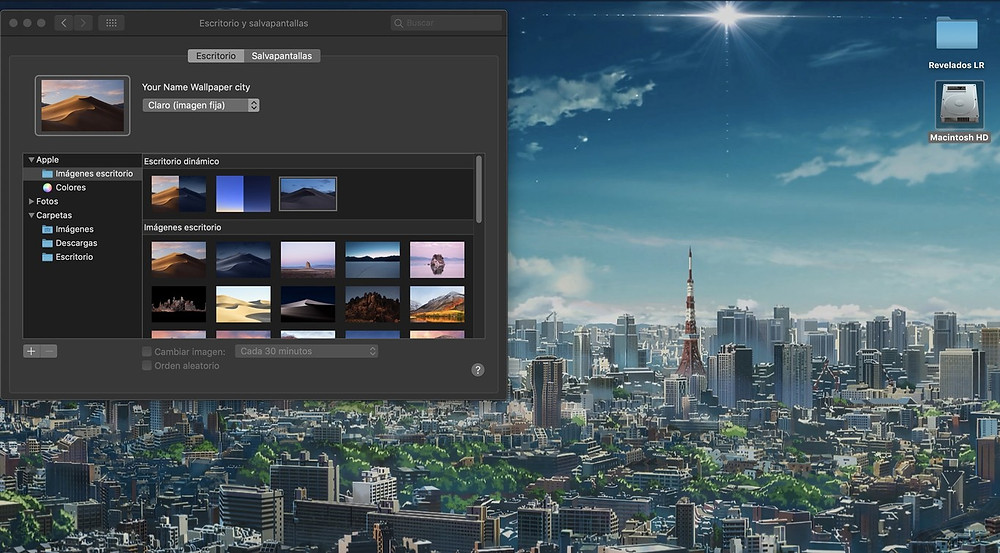
Task: Open the Claro (imagen fija) dropdown
Action: point(201,105)
